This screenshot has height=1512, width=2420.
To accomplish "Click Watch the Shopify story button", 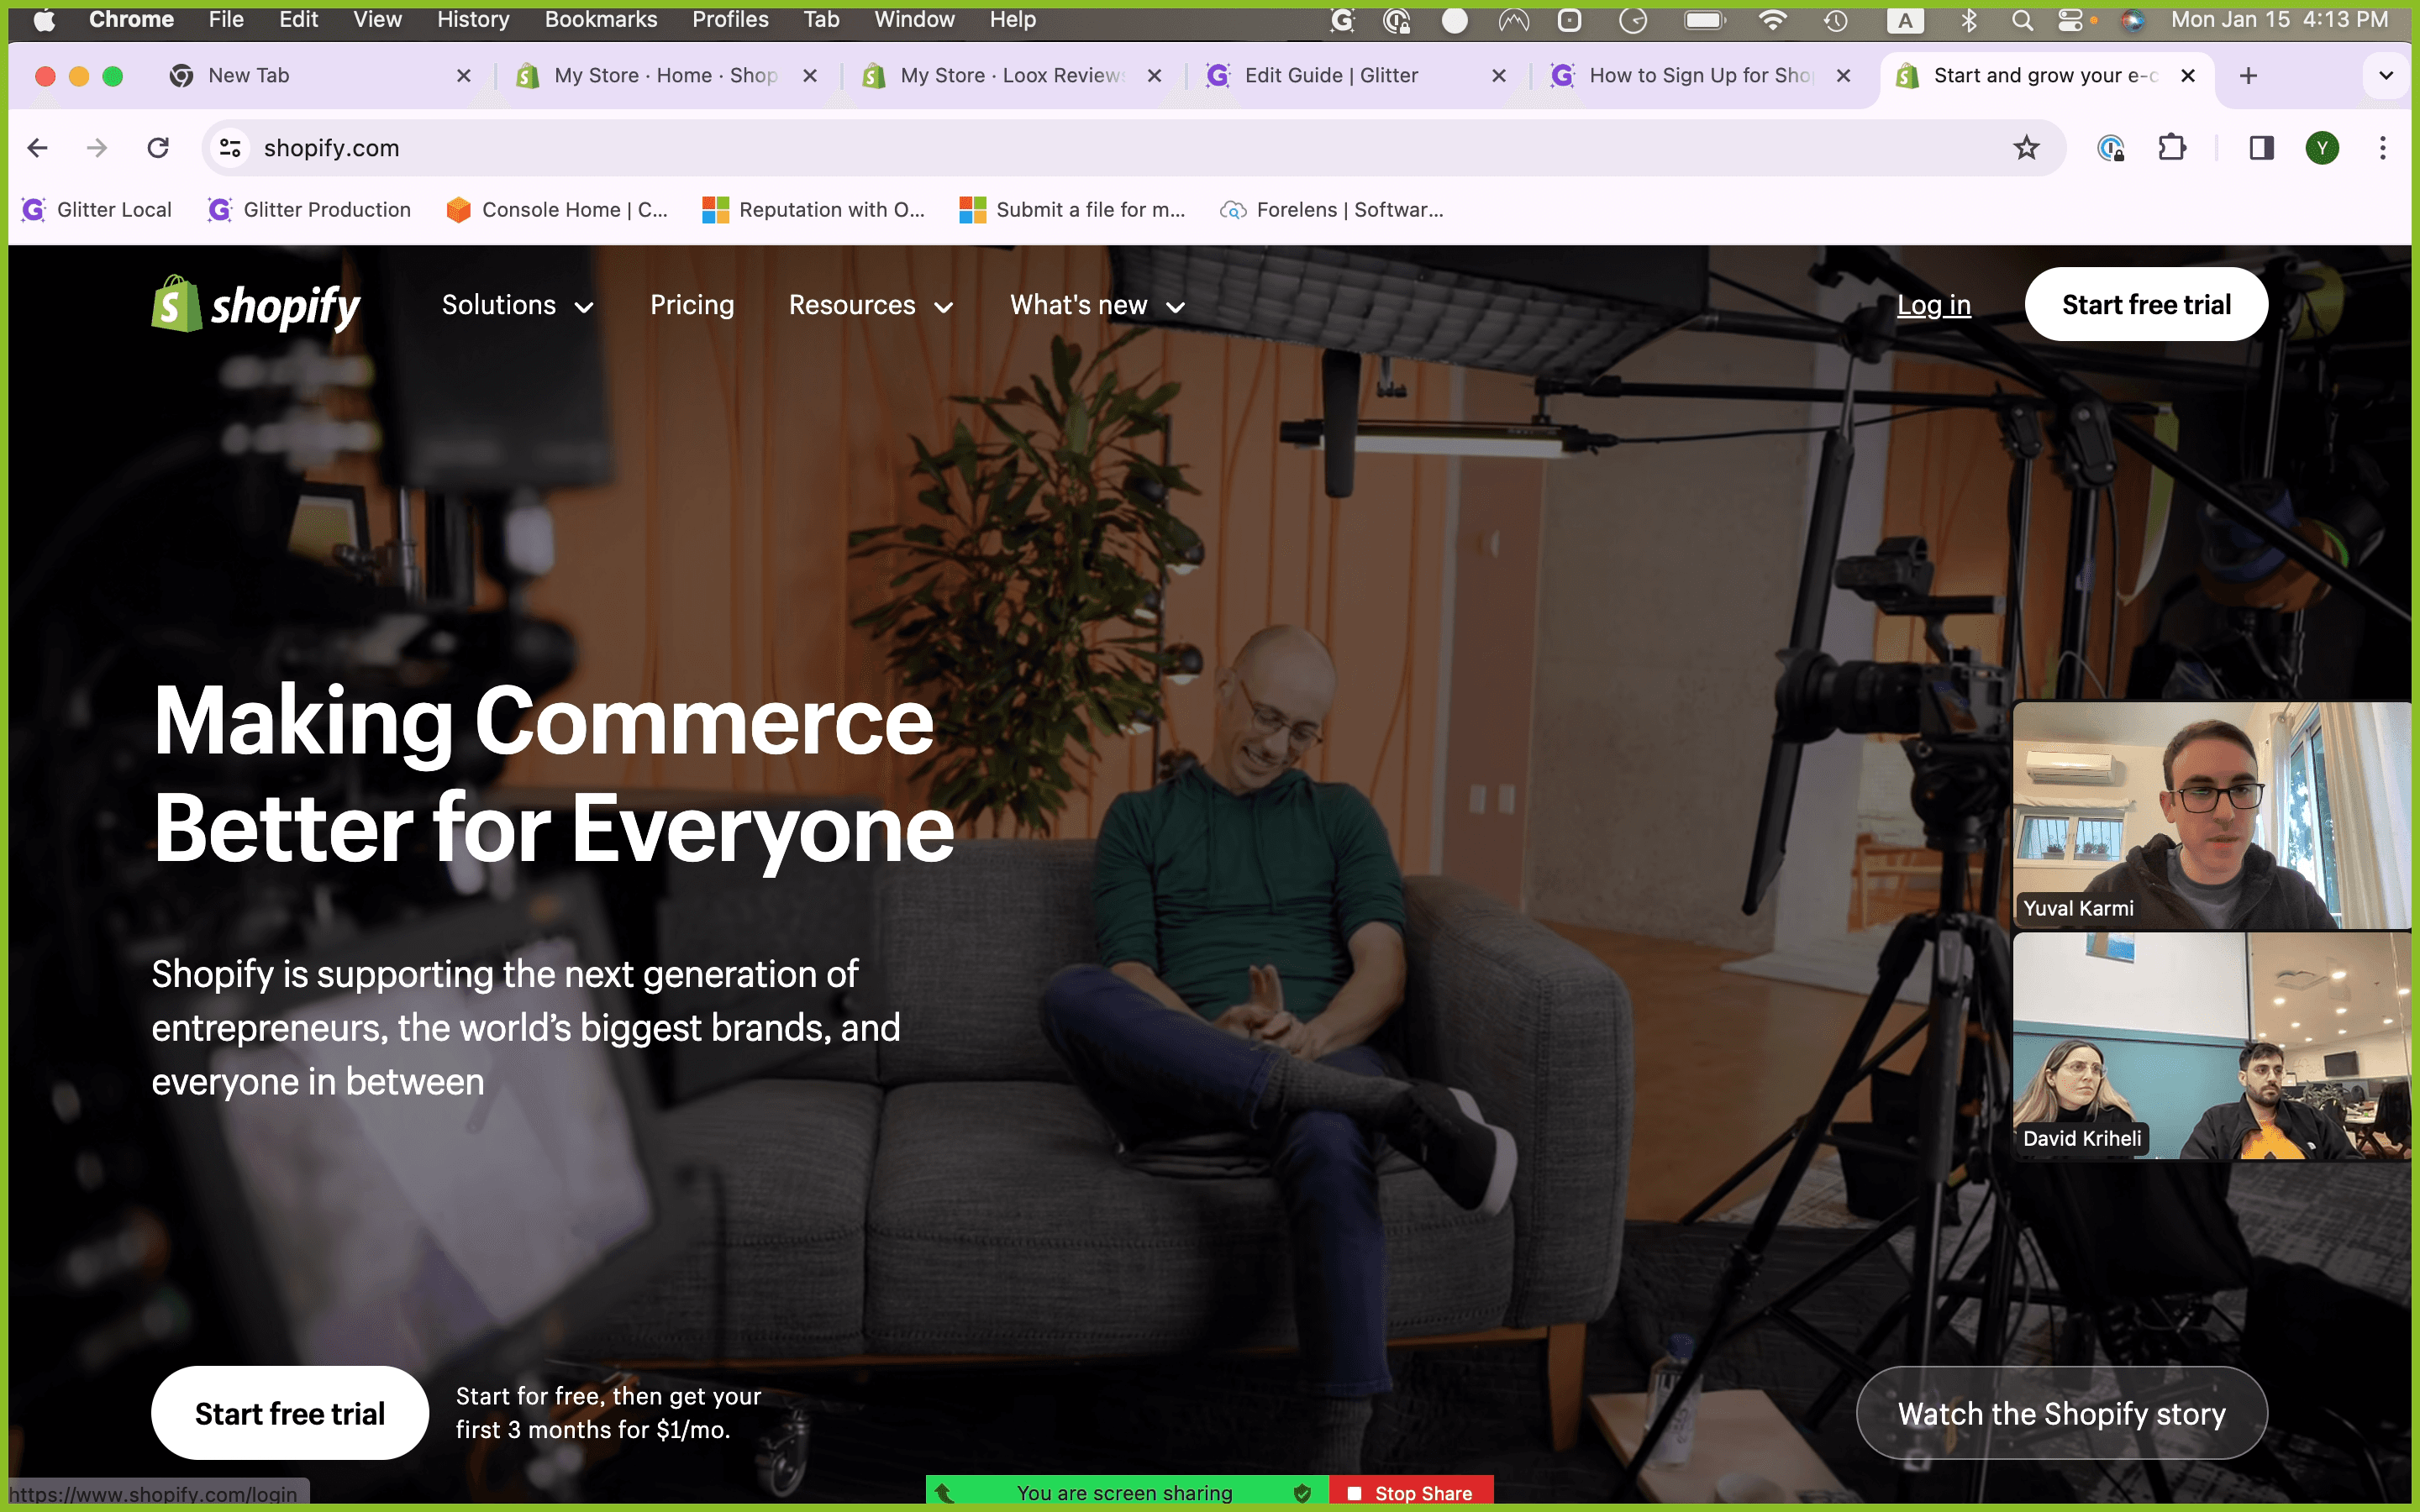I will 2062,1413.
